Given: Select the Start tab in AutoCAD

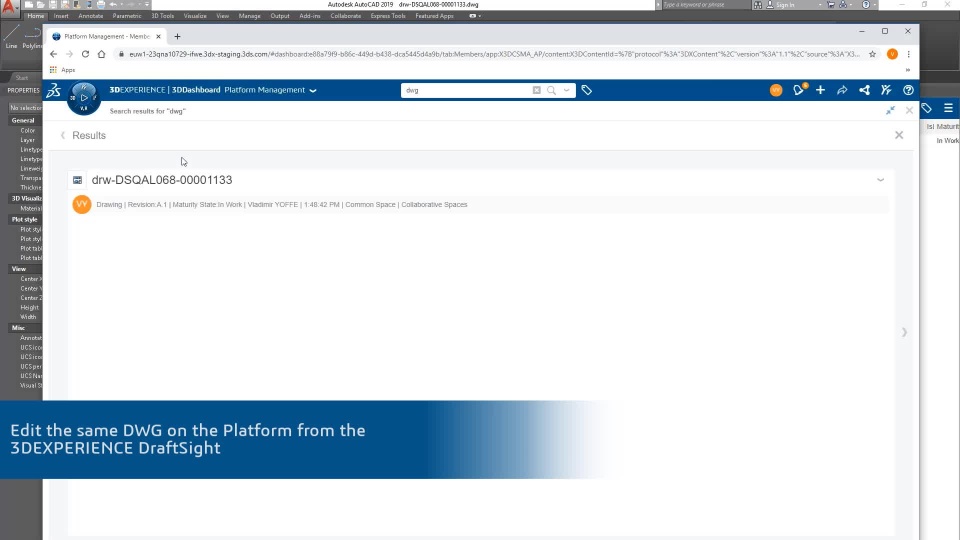Looking at the screenshot, I should pos(22,78).
